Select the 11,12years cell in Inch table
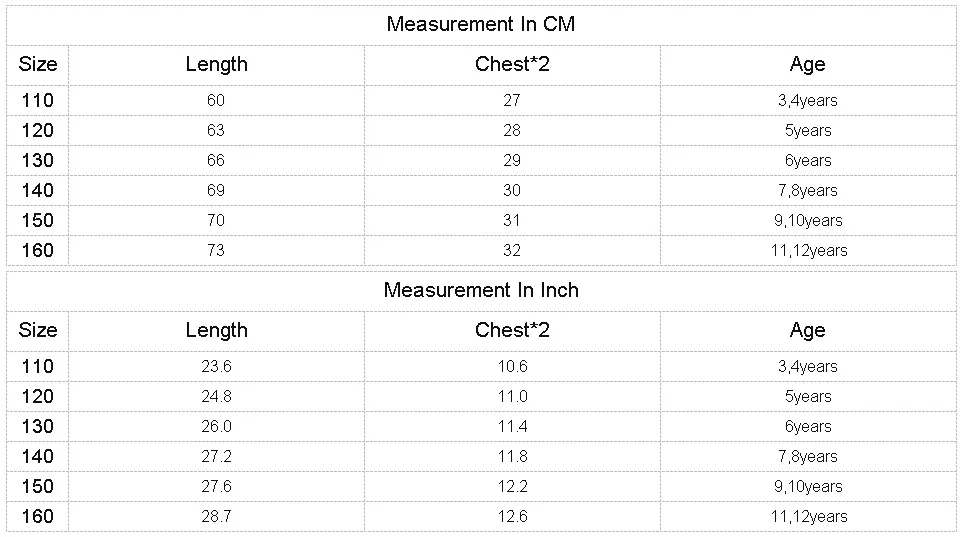 point(808,517)
